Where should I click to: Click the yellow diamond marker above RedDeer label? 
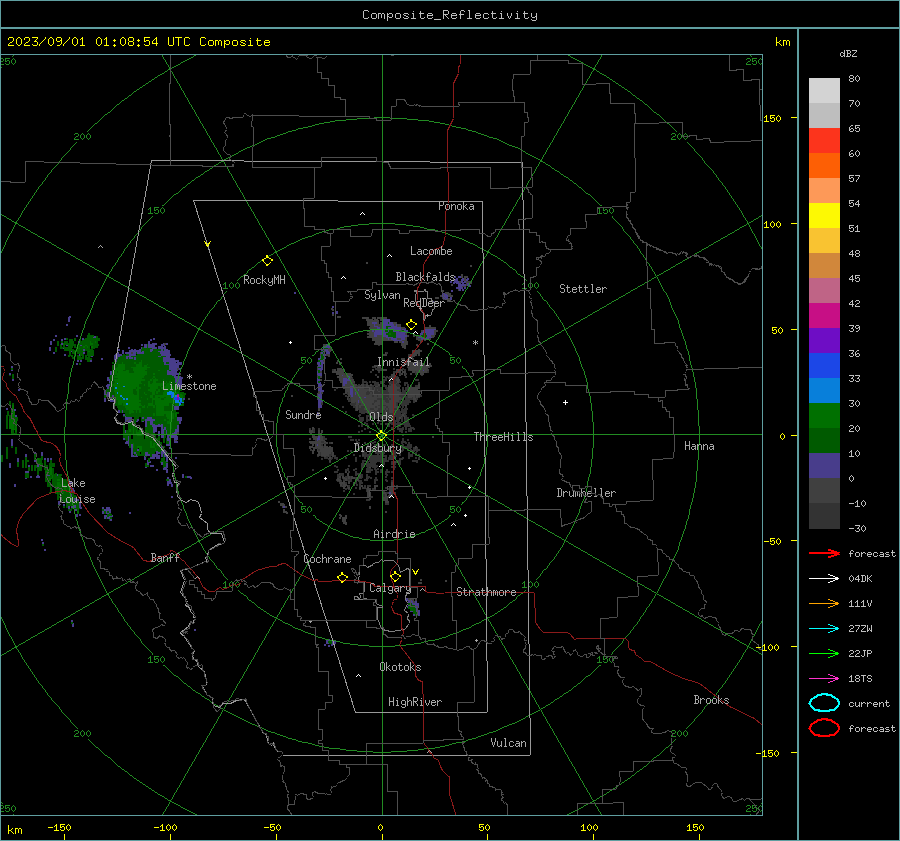[x=411, y=325]
